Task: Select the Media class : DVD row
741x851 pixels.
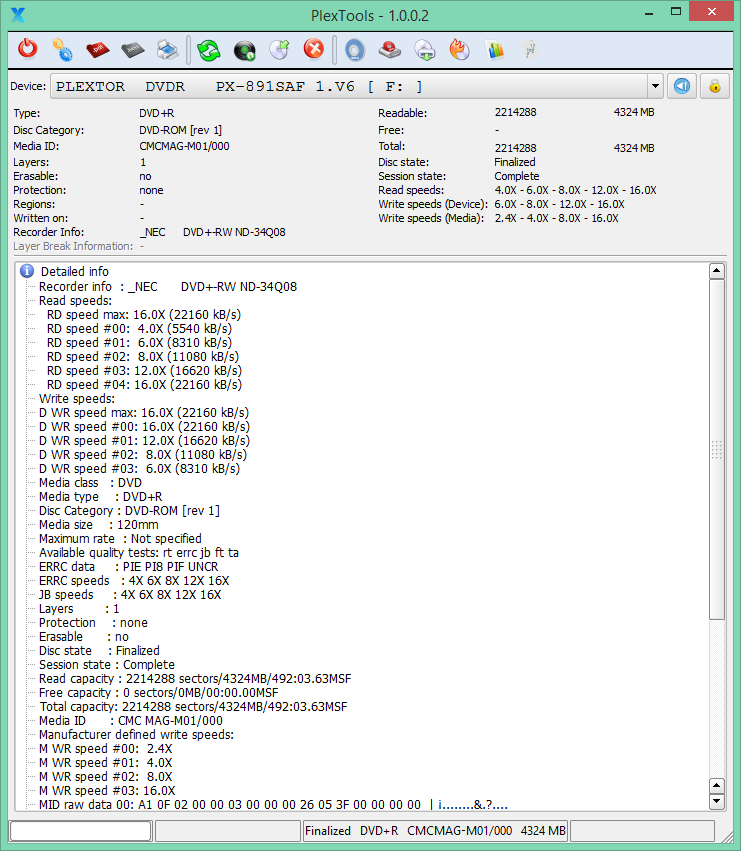Action: coord(90,482)
